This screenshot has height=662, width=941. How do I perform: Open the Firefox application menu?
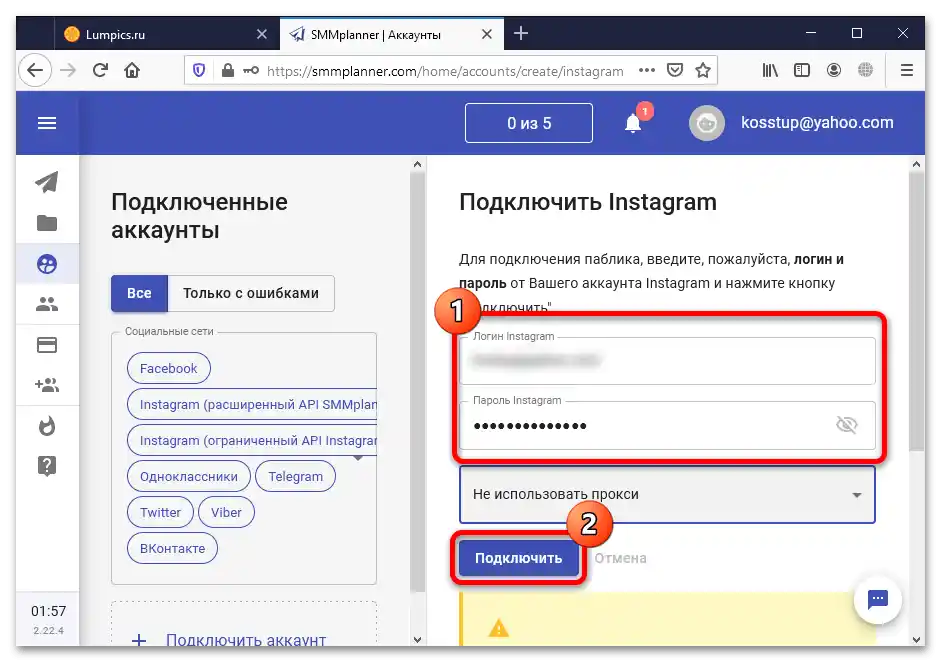tap(906, 70)
